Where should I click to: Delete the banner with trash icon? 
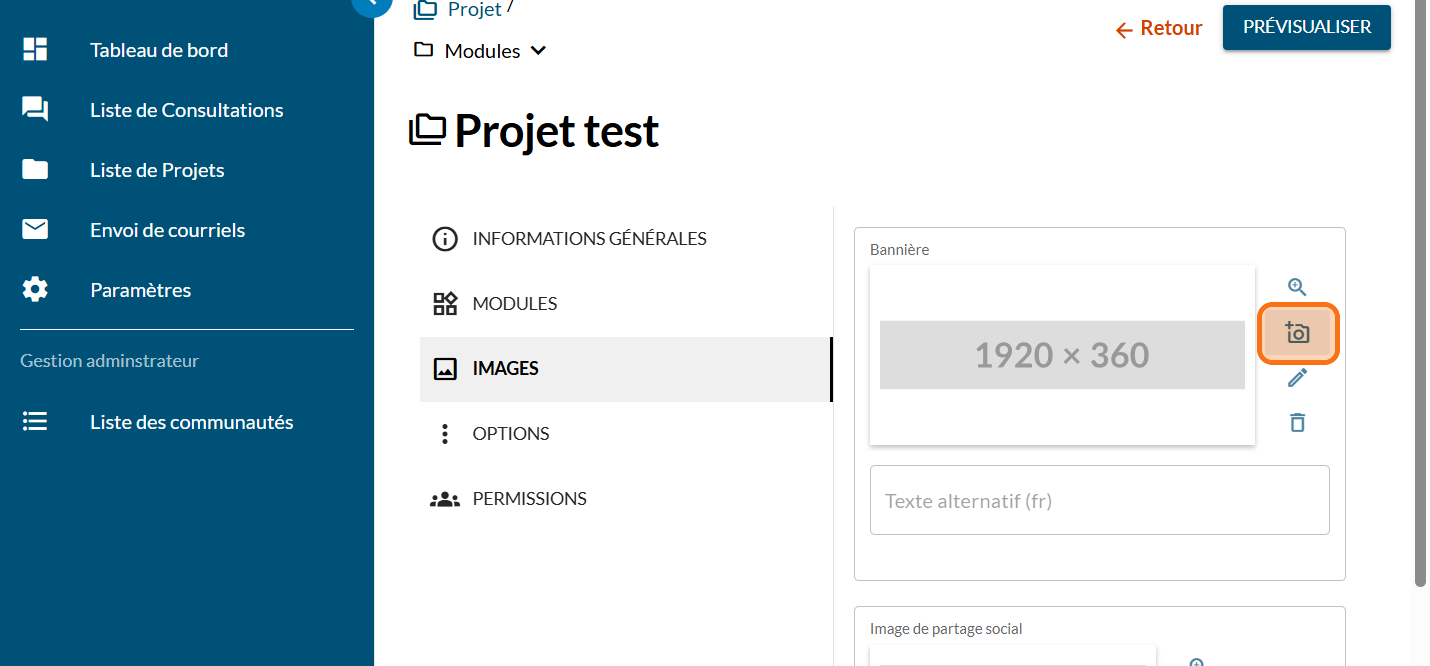(1297, 422)
